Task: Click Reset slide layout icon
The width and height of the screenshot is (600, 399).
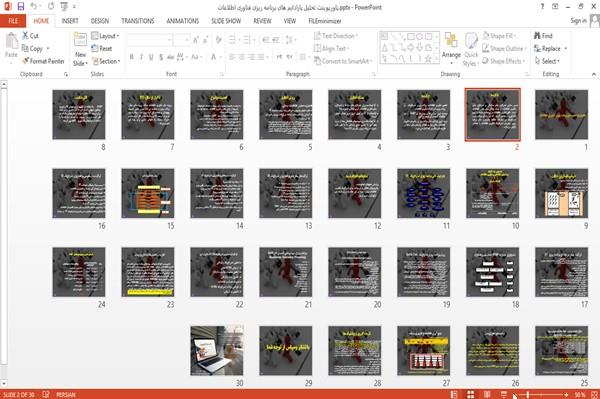Action: tap(95, 48)
